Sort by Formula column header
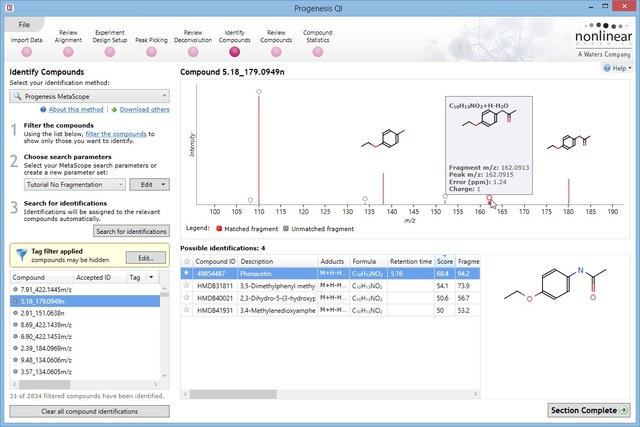640x427 pixels. point(368,261)
